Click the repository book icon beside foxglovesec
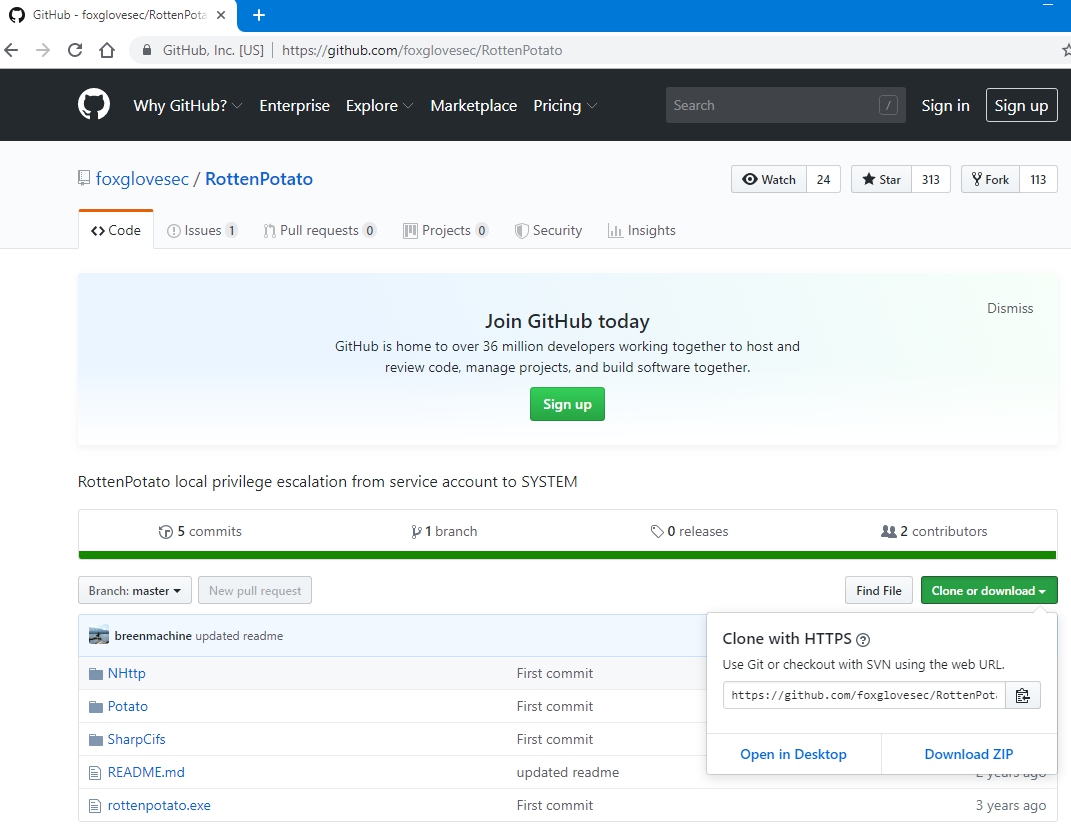The image size is (1071, 825). 84,178
